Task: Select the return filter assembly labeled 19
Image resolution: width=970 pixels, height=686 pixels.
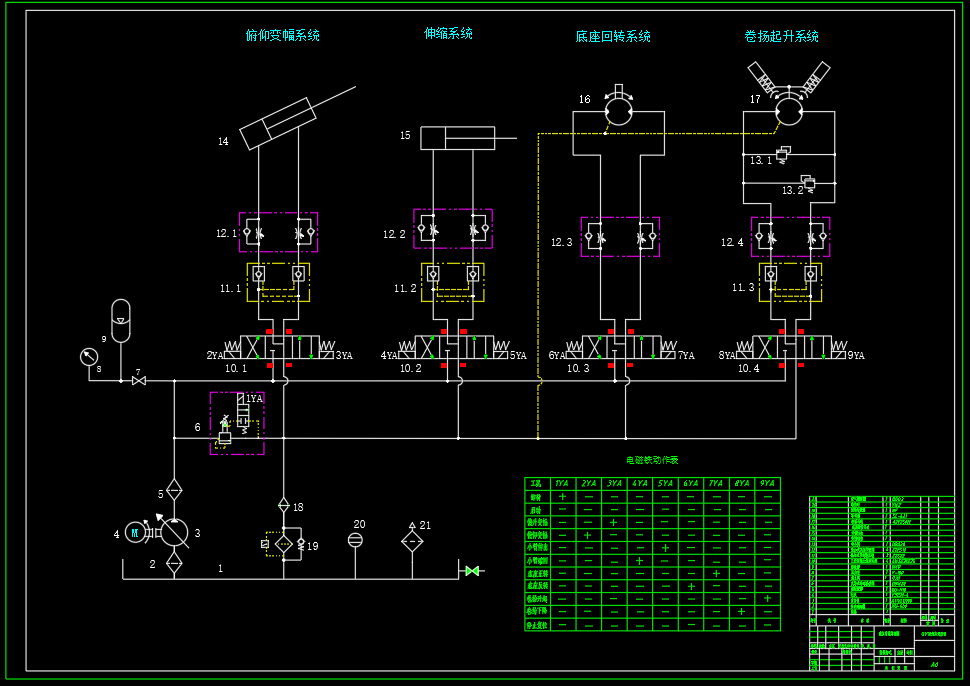Action: (284, 544)
